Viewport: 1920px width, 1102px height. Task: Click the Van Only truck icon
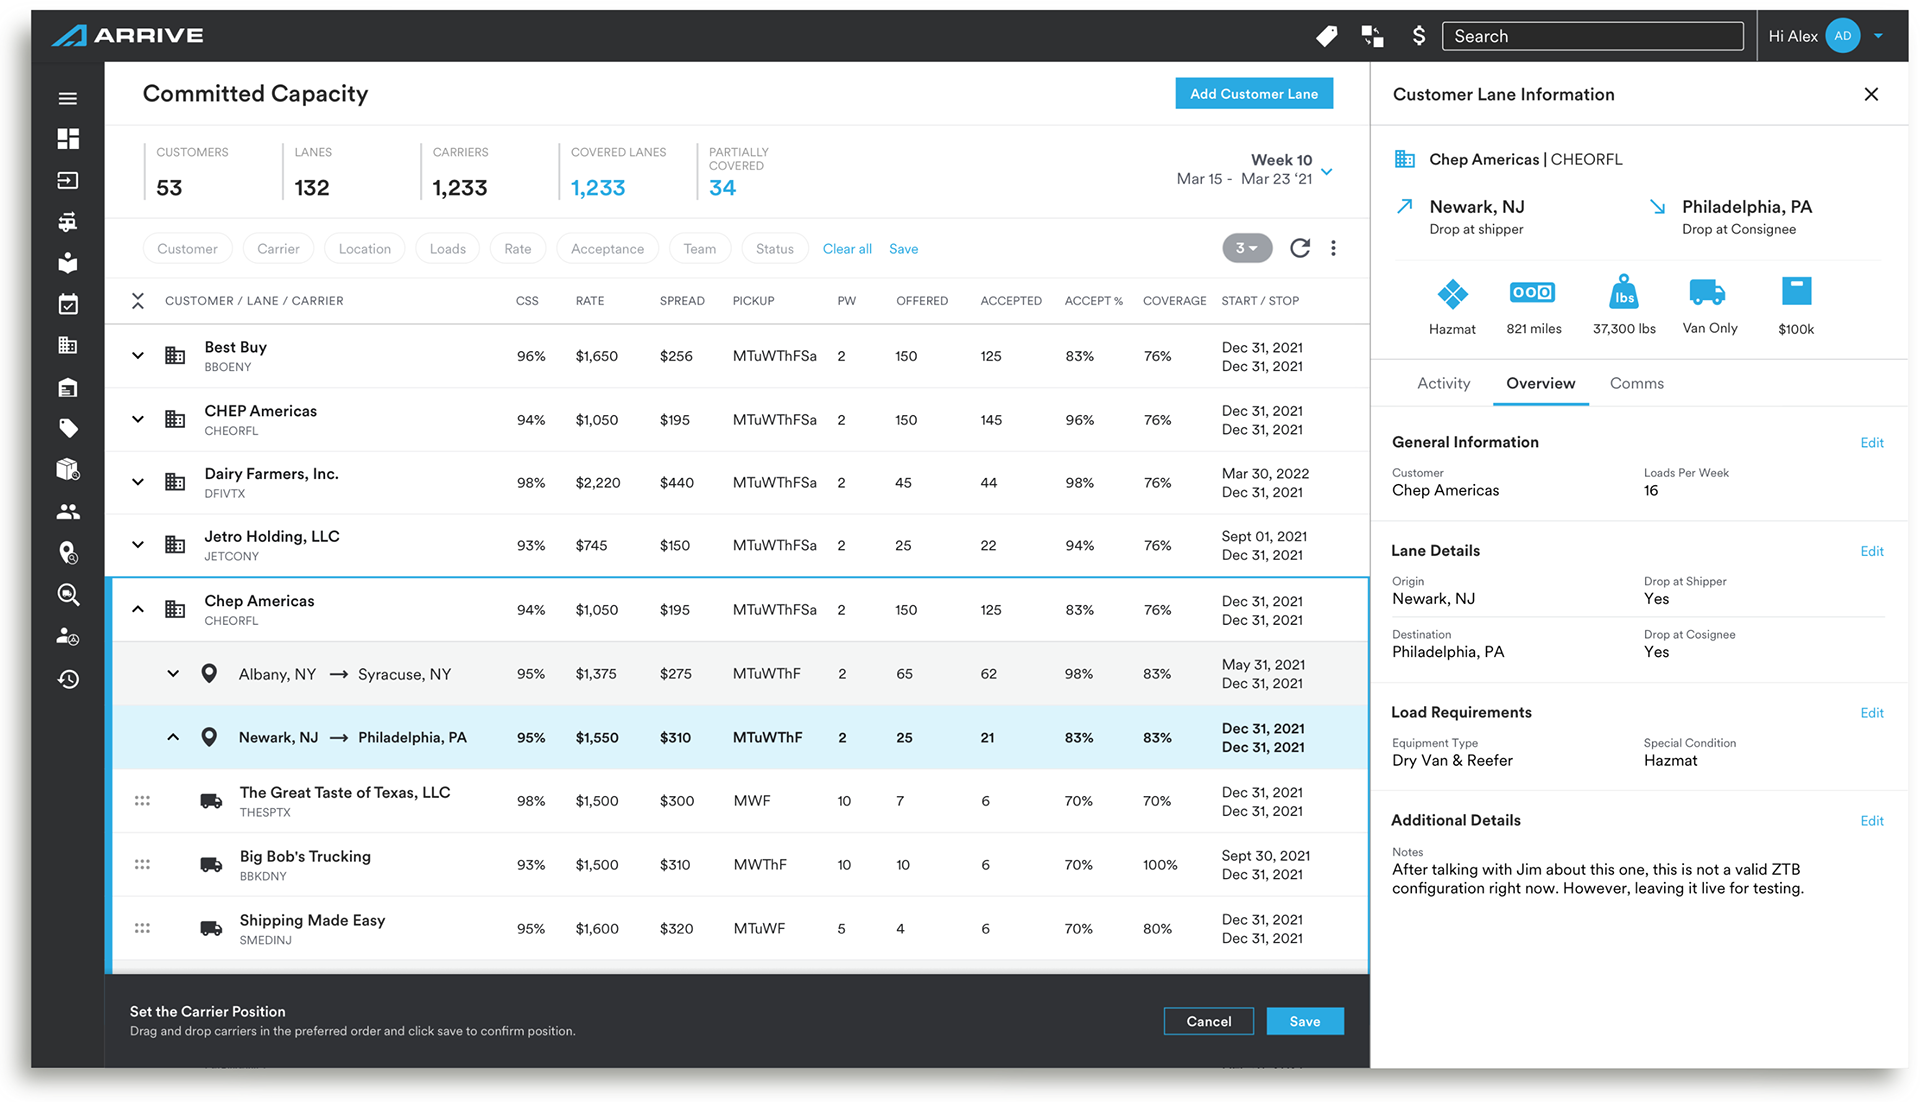1707,292
